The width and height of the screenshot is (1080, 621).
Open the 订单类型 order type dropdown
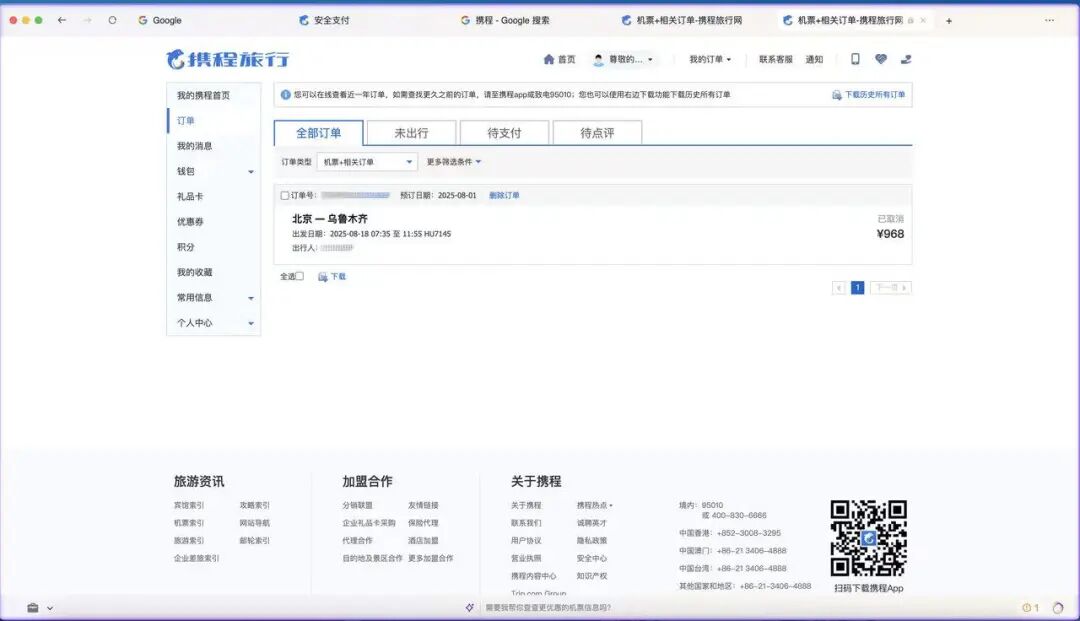367,162
